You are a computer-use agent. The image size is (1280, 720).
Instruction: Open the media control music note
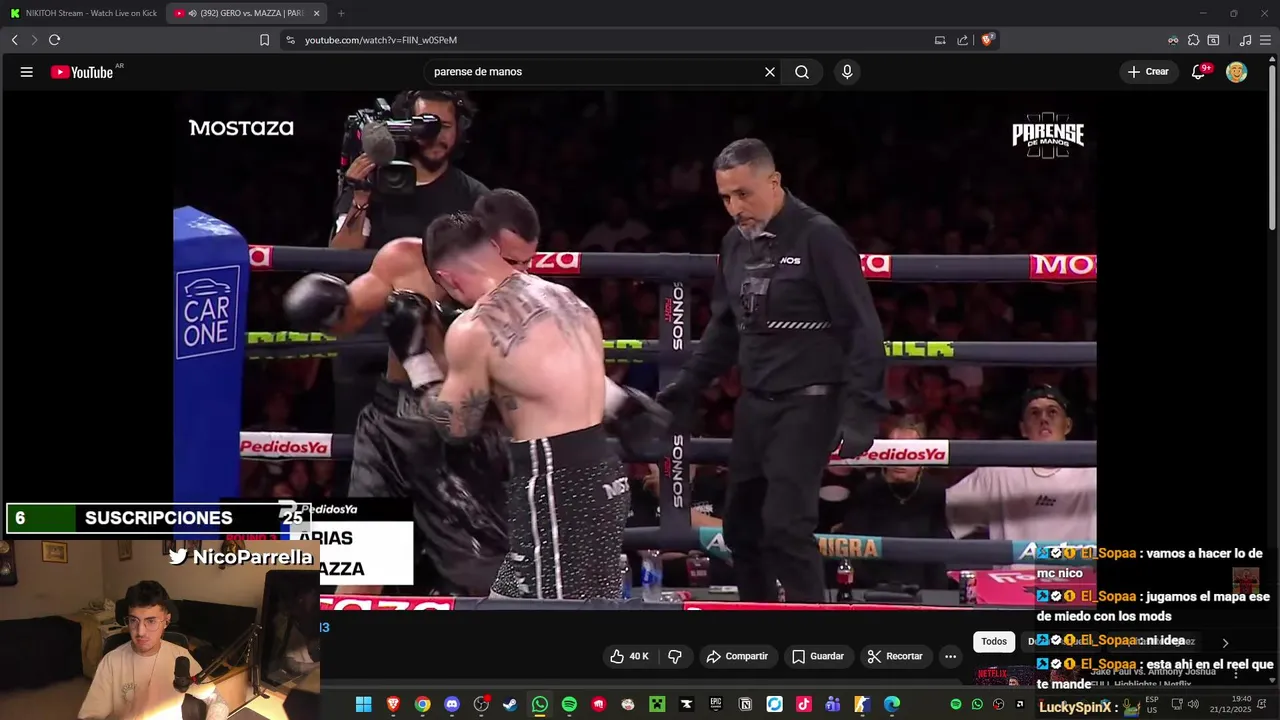1245,40
